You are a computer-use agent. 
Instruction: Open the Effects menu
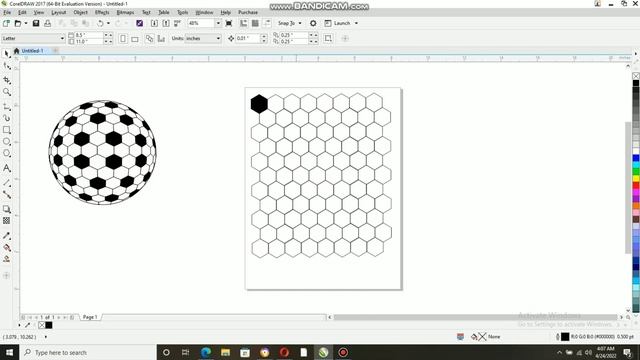[102, 12]
